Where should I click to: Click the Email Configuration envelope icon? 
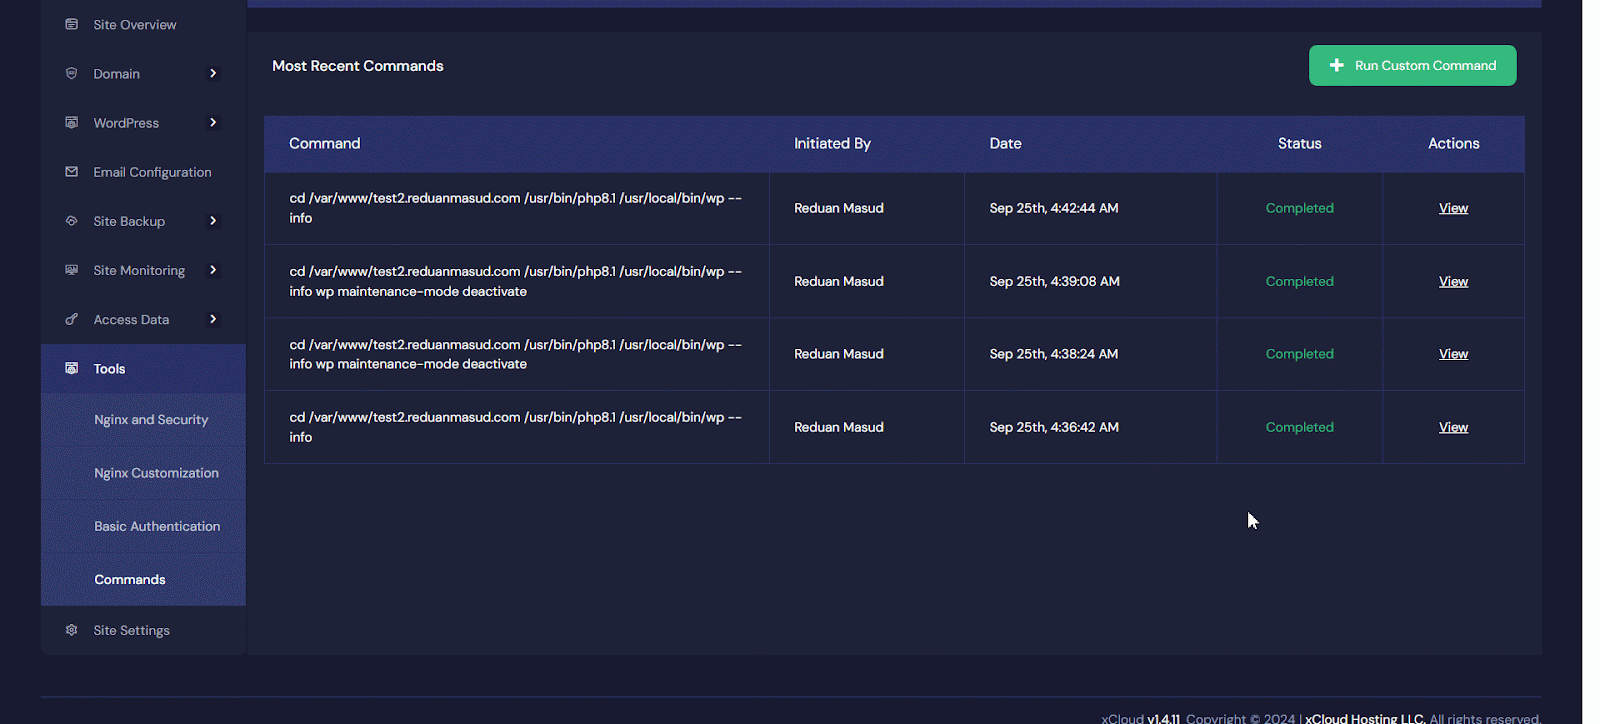71,172
